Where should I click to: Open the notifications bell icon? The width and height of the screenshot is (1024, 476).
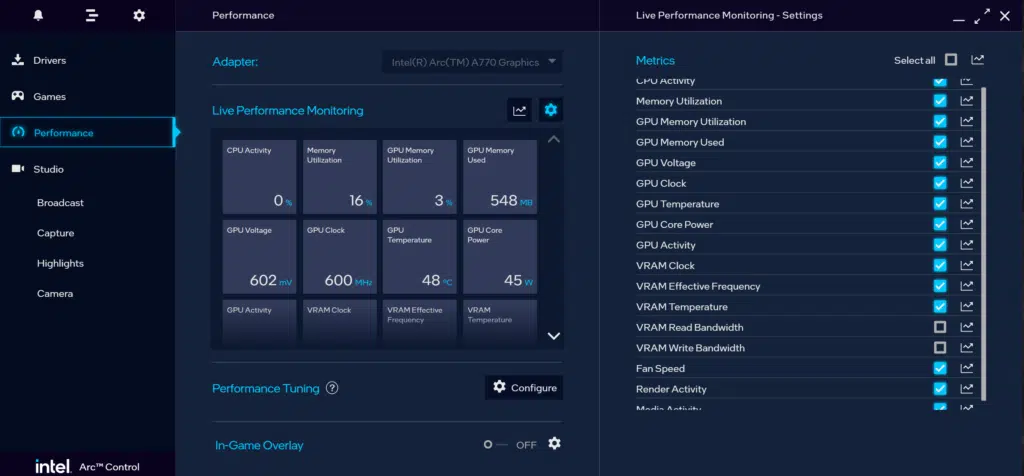(38, 15)
